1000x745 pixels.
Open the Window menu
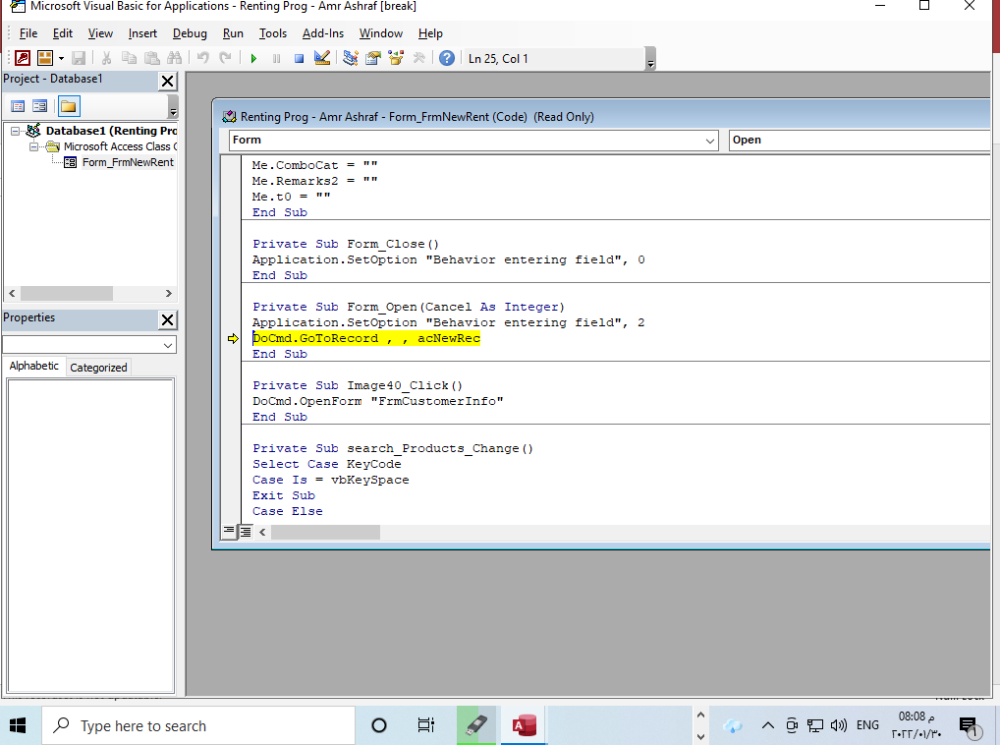381,33
